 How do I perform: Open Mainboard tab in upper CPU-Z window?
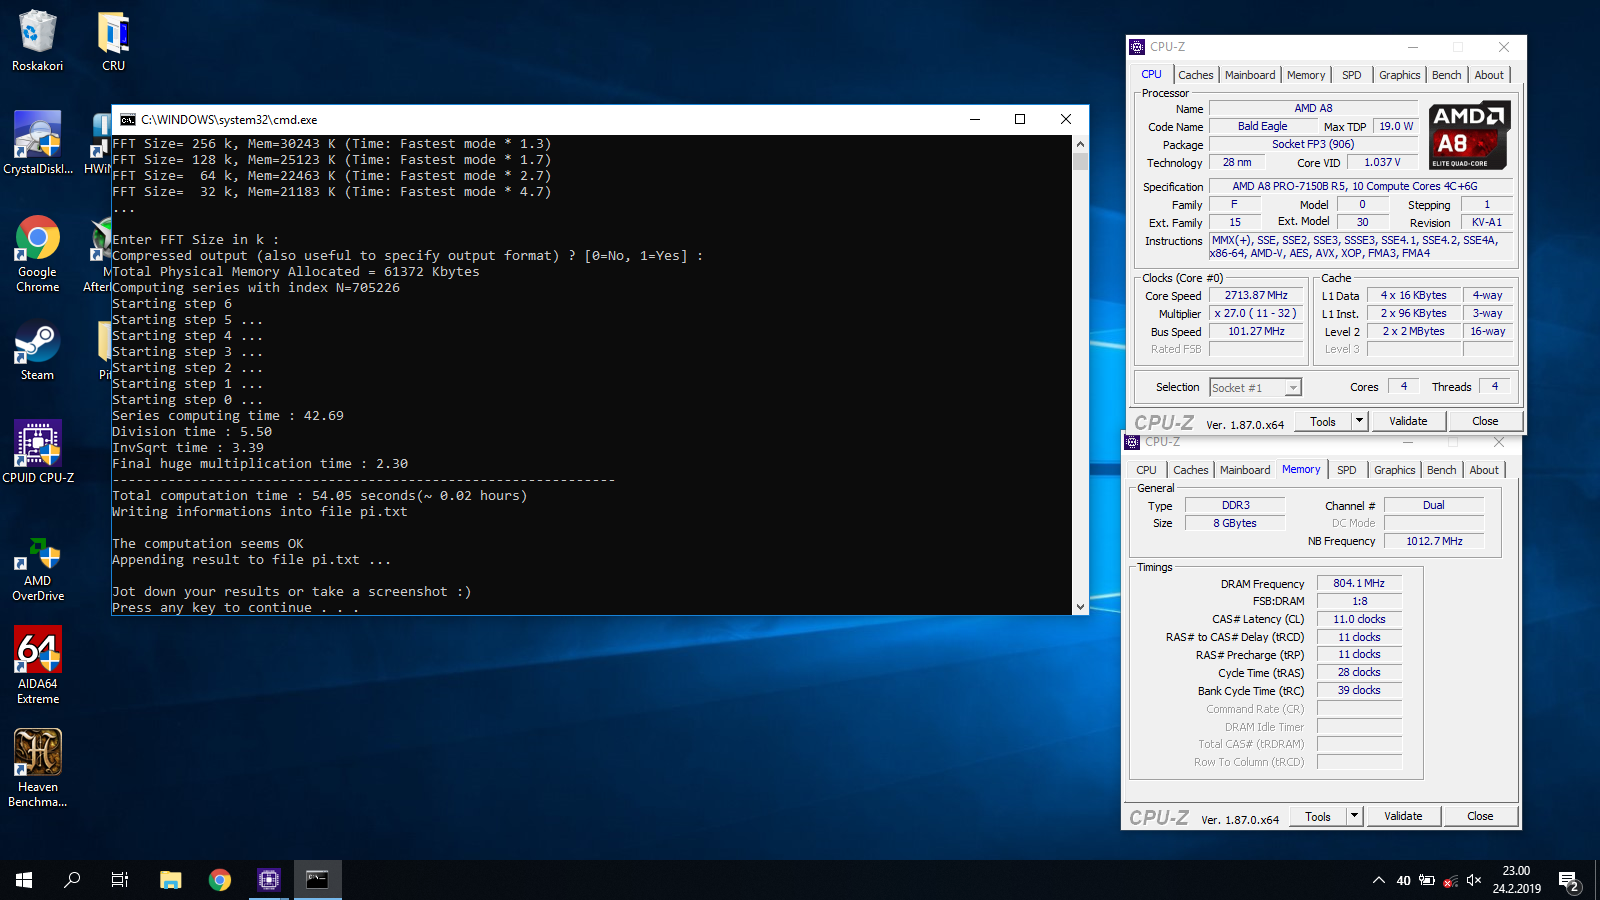point(1250,75)
